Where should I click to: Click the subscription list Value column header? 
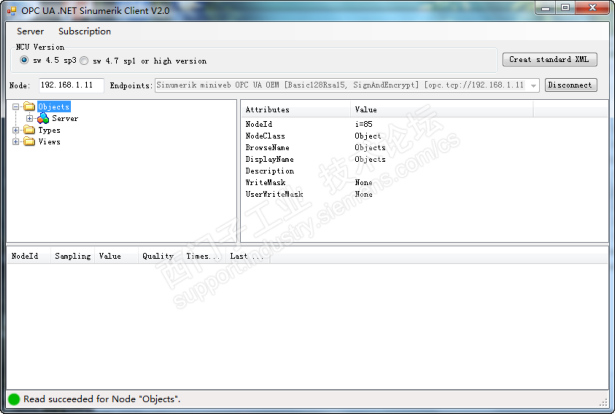pyautogui.click(x=116, y=256)
